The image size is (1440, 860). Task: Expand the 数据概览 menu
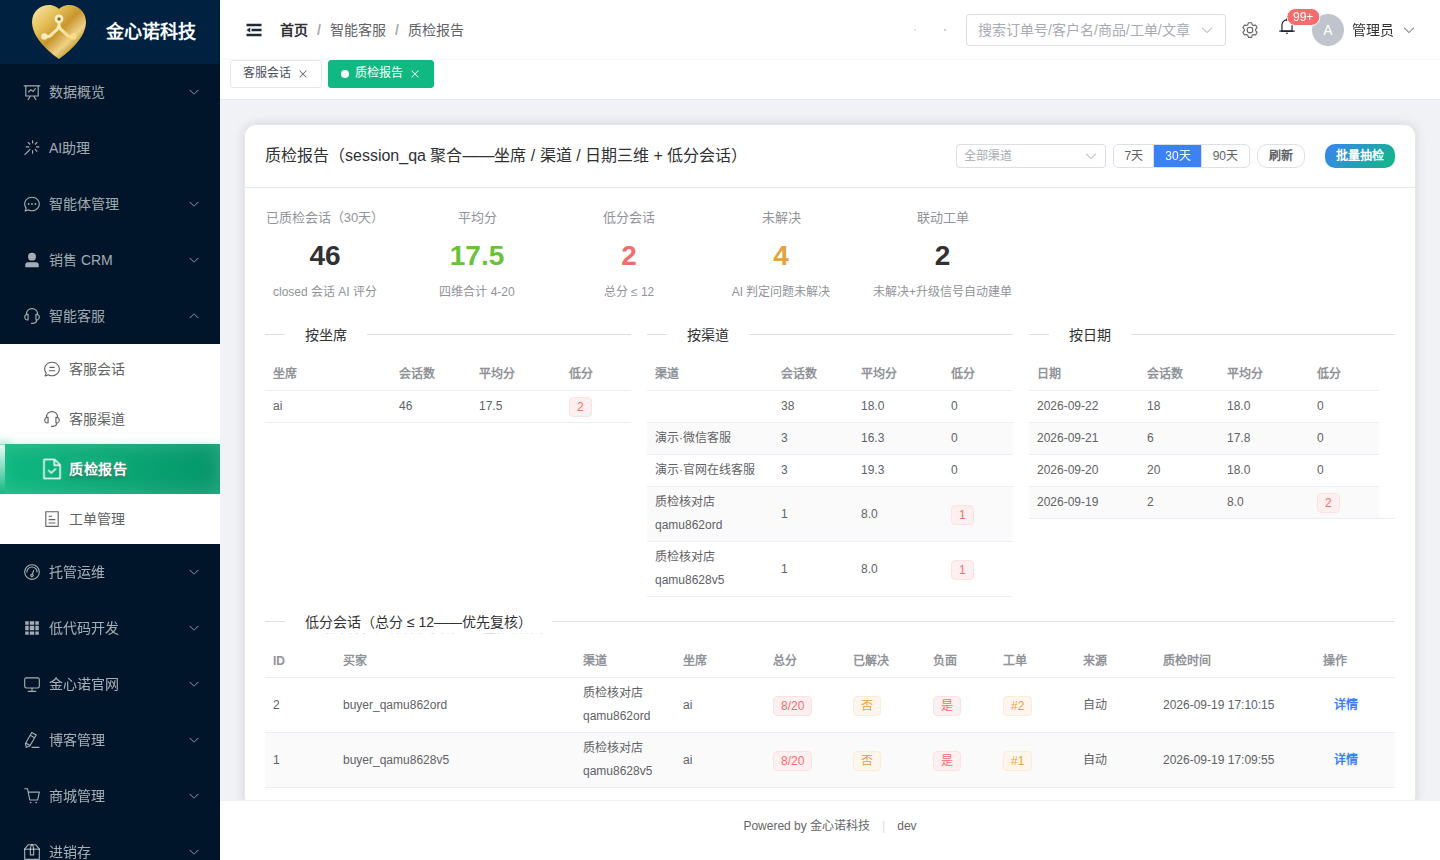point(110,92)
